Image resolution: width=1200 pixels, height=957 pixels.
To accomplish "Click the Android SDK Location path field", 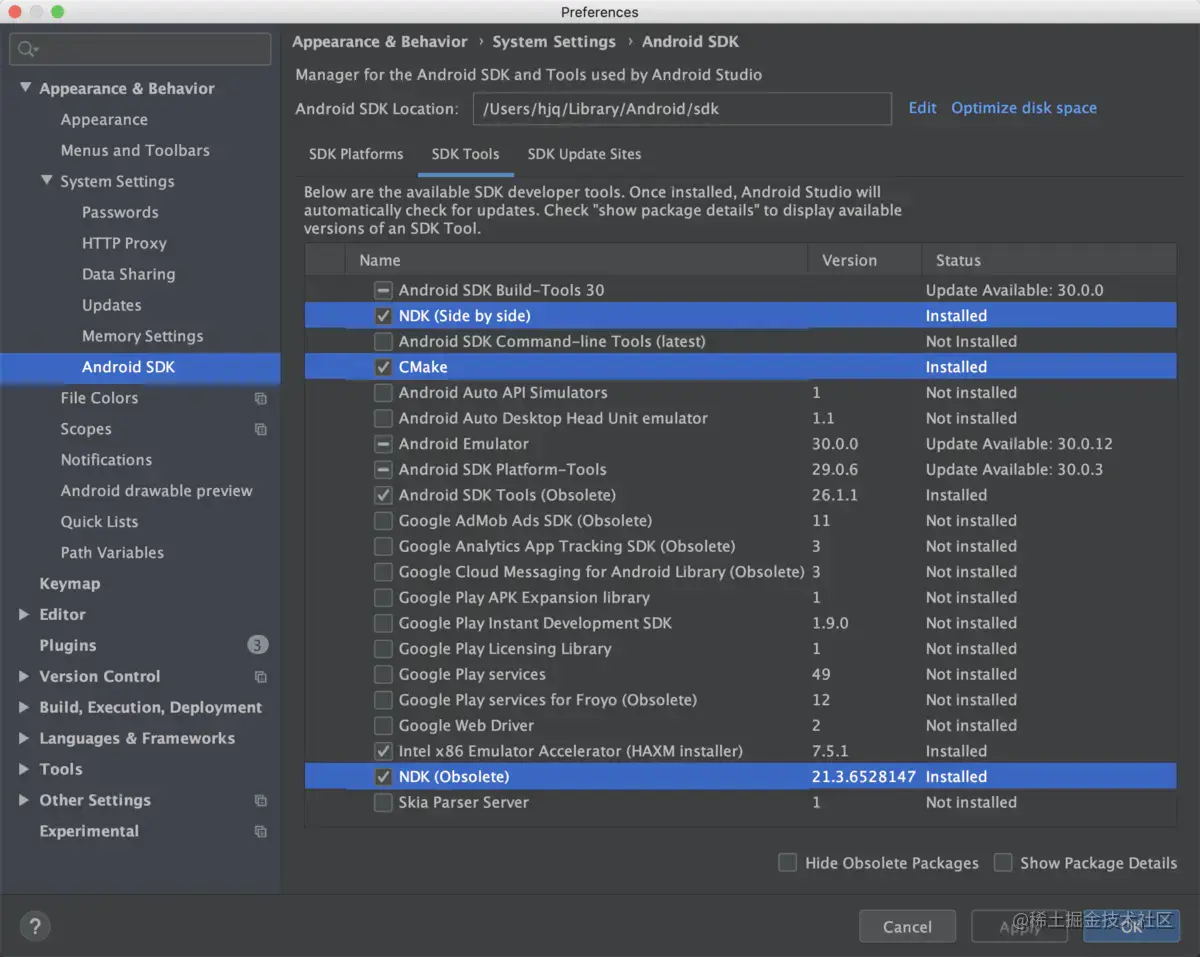I will coord(682,109).
